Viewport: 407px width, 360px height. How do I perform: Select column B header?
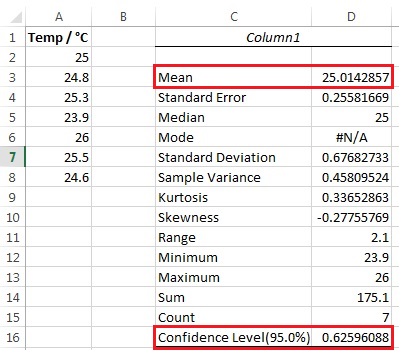(123, 16)
